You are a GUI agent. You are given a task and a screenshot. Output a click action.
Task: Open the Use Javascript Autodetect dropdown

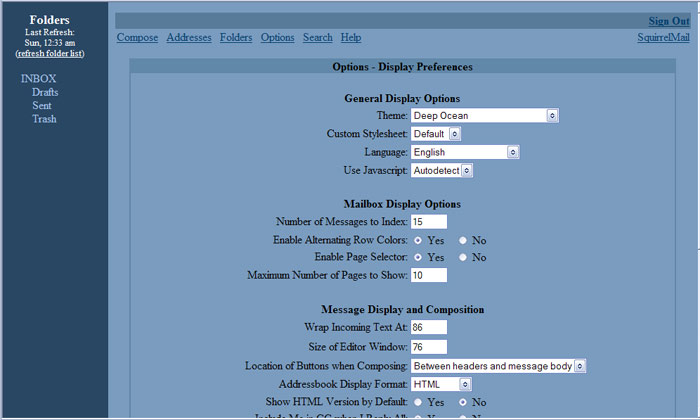pyautogui.click(x=441, y=171)
